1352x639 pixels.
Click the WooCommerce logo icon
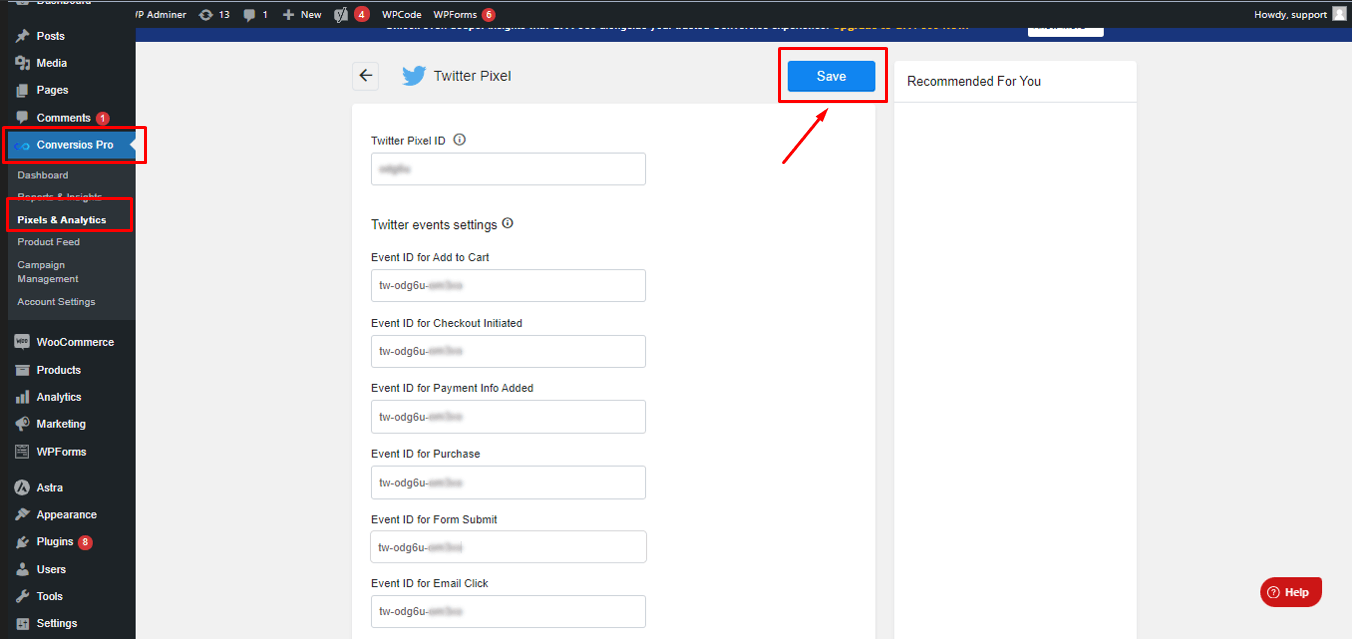point(22,342)
